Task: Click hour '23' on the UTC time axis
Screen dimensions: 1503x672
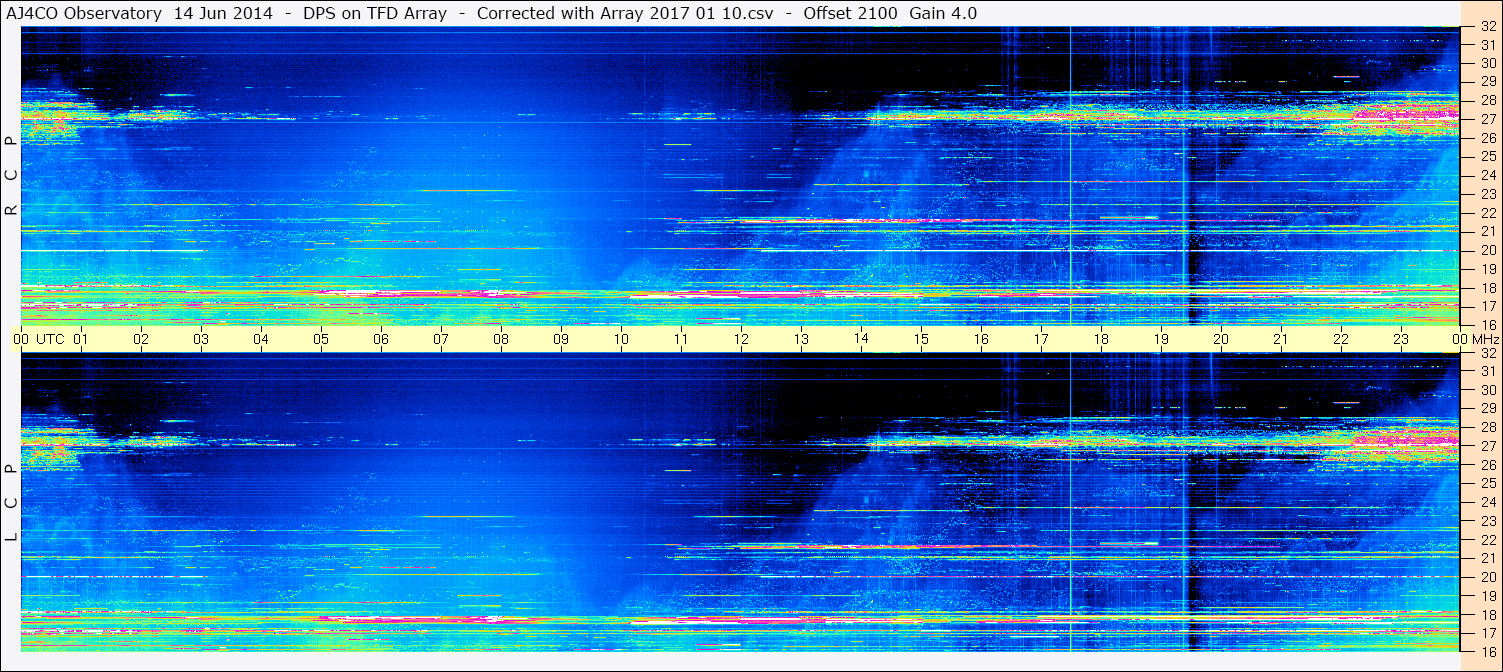Action: click(x=1401, y=339)
